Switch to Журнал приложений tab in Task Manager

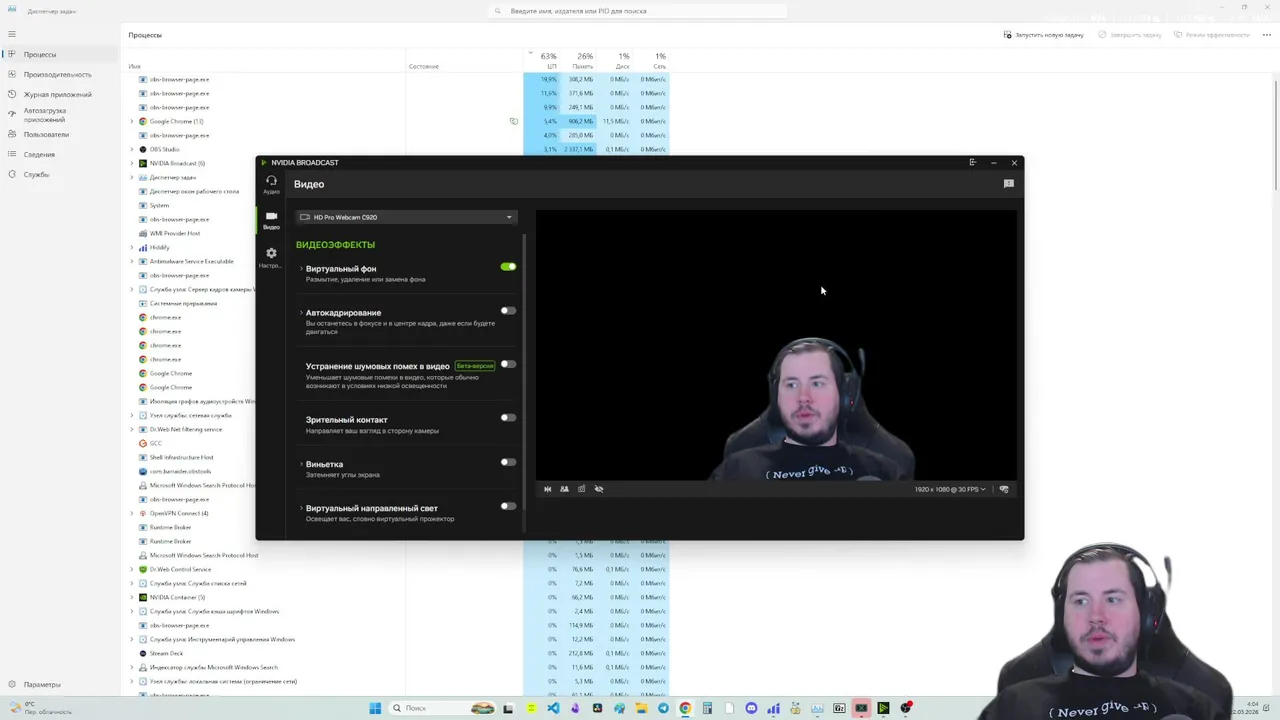[60, 94]
